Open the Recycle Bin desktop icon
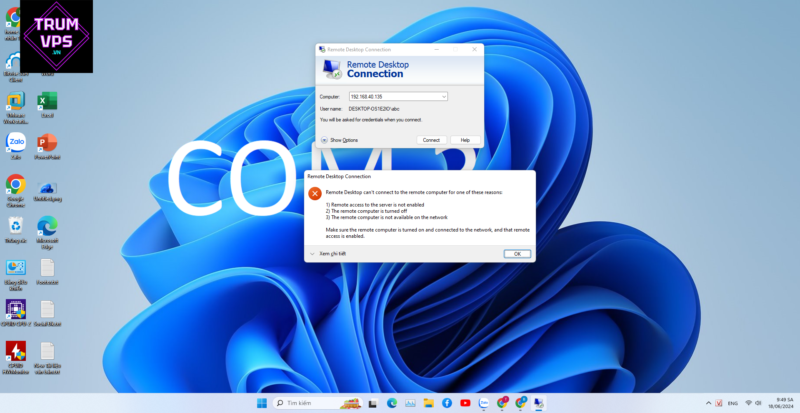This screenshot has height=413, width=800. click(16, 229)
